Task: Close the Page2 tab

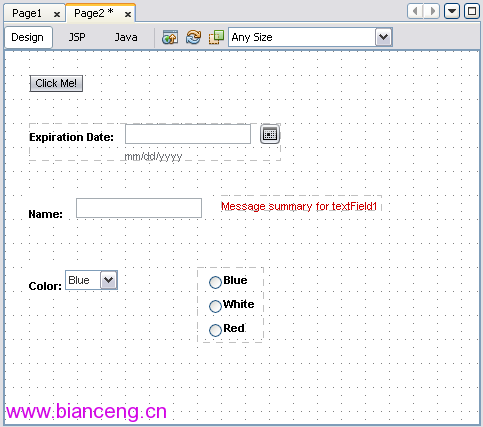Action: coord(128,14)
